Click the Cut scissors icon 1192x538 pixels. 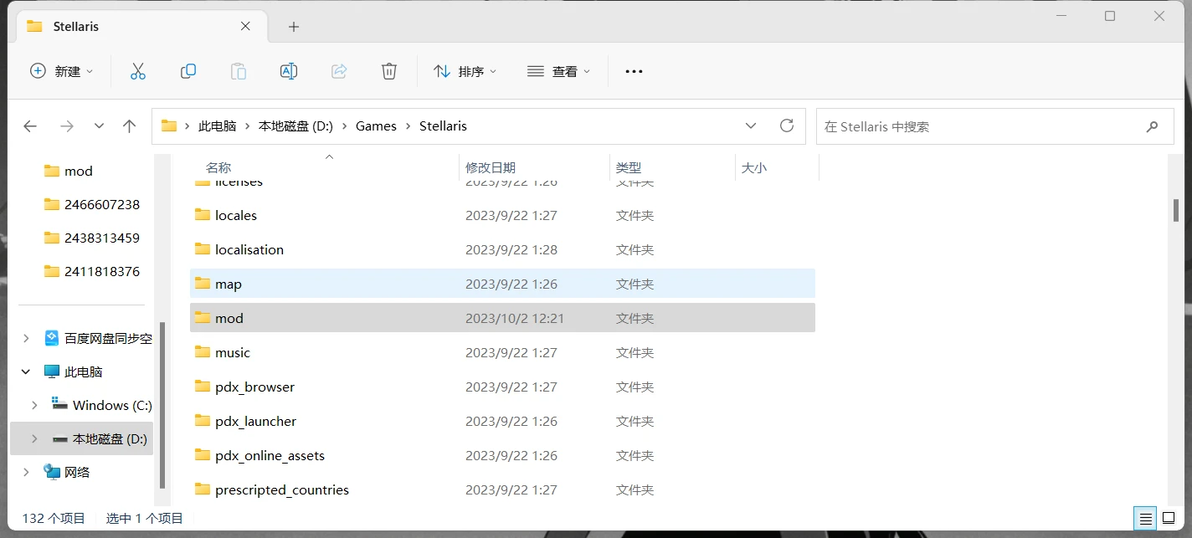(x=138, y=71)
